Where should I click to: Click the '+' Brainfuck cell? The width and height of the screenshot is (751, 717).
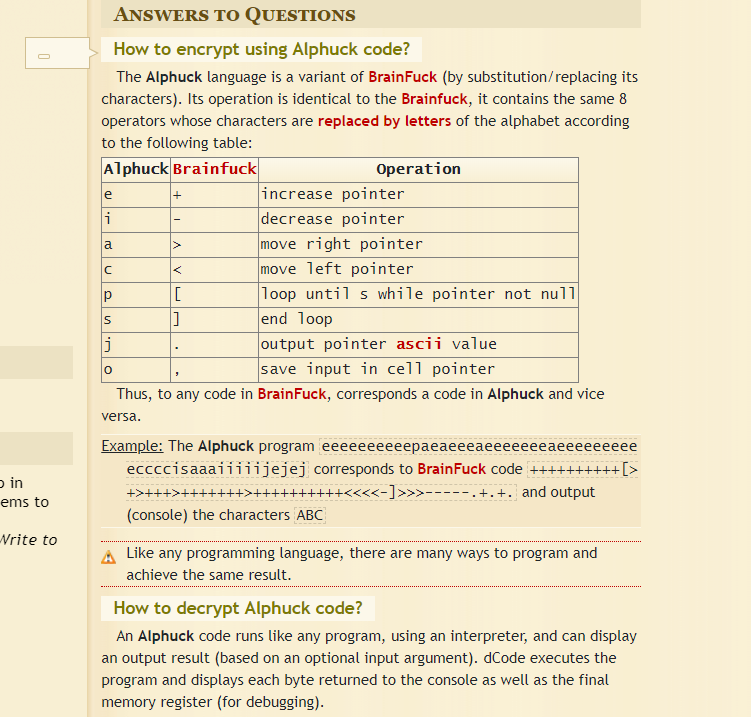pyautogui.click(x=215, y=194)
